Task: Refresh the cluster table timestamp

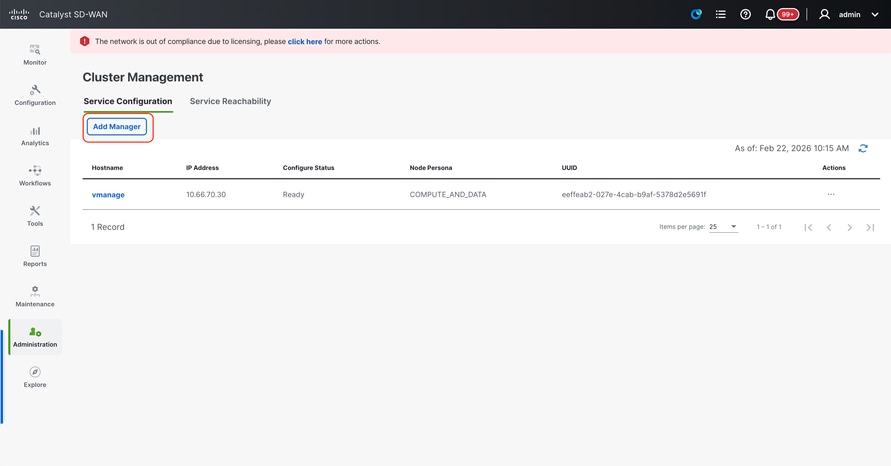Action: pos(863,148)
